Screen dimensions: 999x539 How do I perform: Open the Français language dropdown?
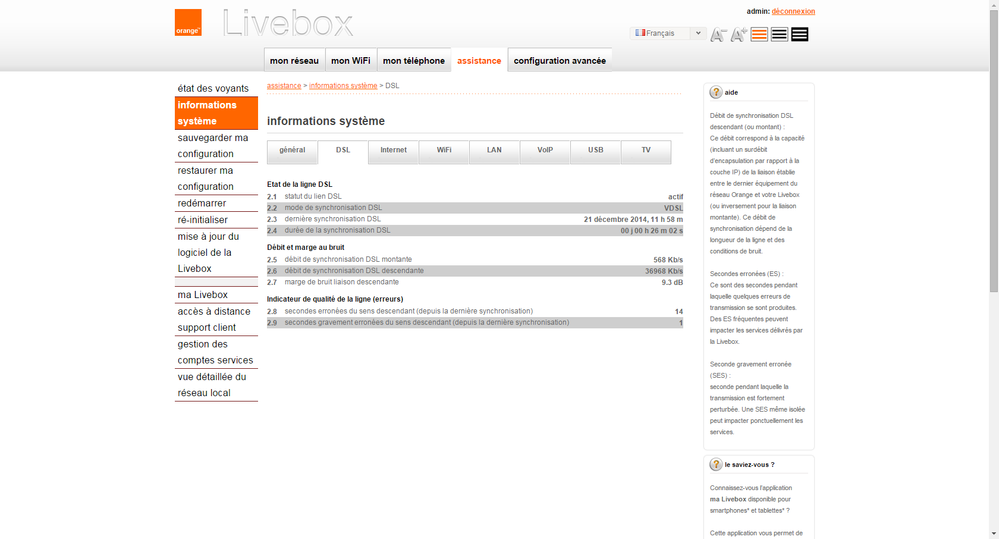tap(668, 33)
